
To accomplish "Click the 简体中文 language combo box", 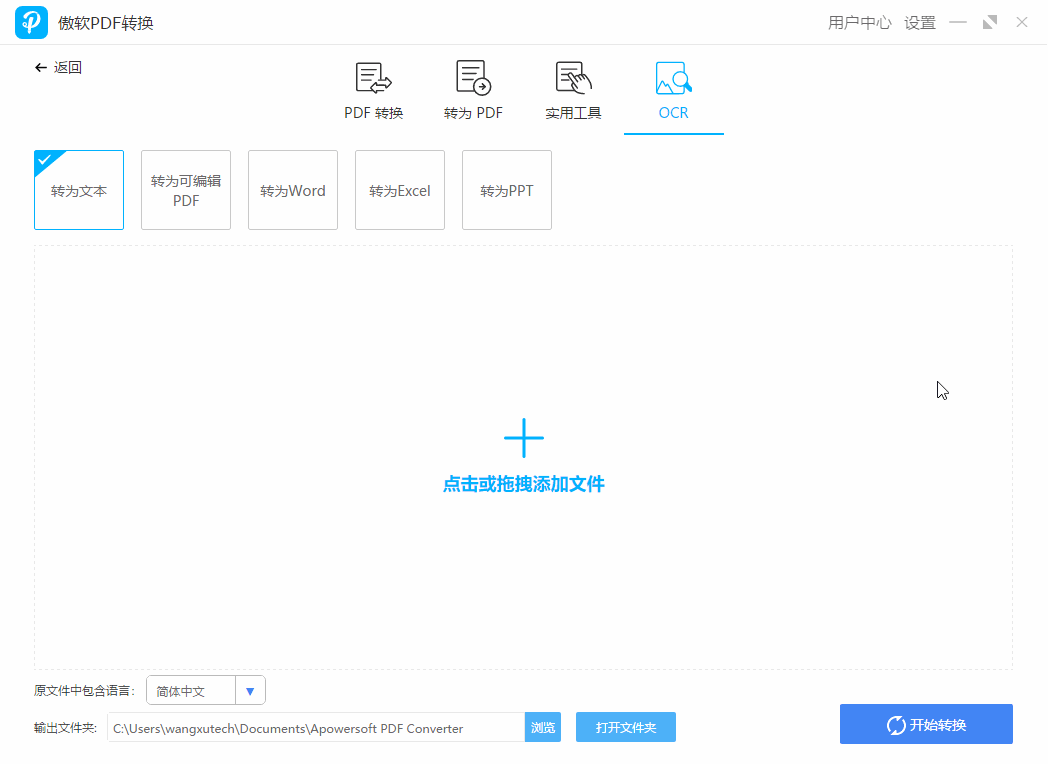I will click(x=206, y=690).
